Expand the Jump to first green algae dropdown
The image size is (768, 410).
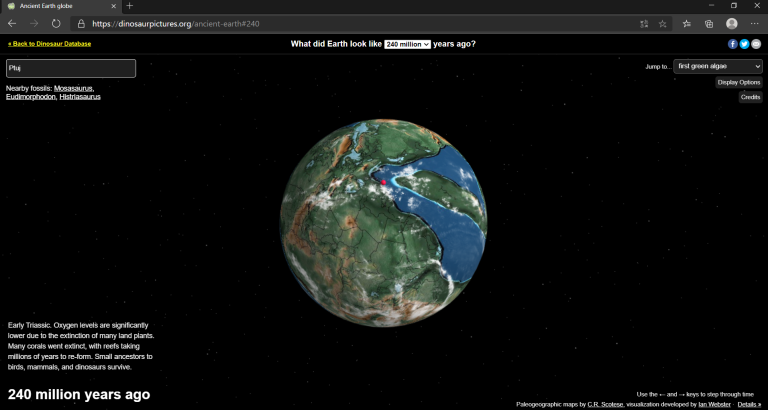pyautogui.click(x=717, y=66)
